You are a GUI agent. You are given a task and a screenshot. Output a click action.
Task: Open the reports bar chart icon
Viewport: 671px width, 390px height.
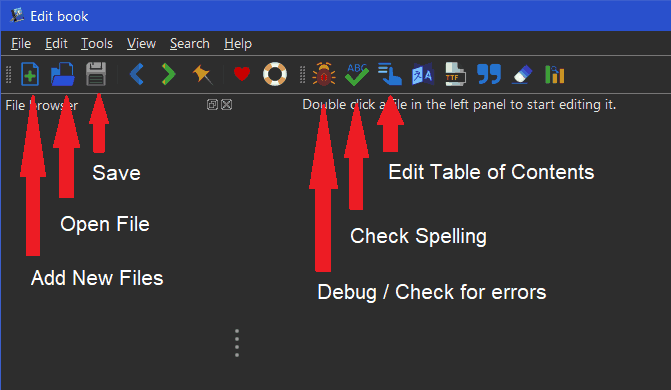[555, 74]
